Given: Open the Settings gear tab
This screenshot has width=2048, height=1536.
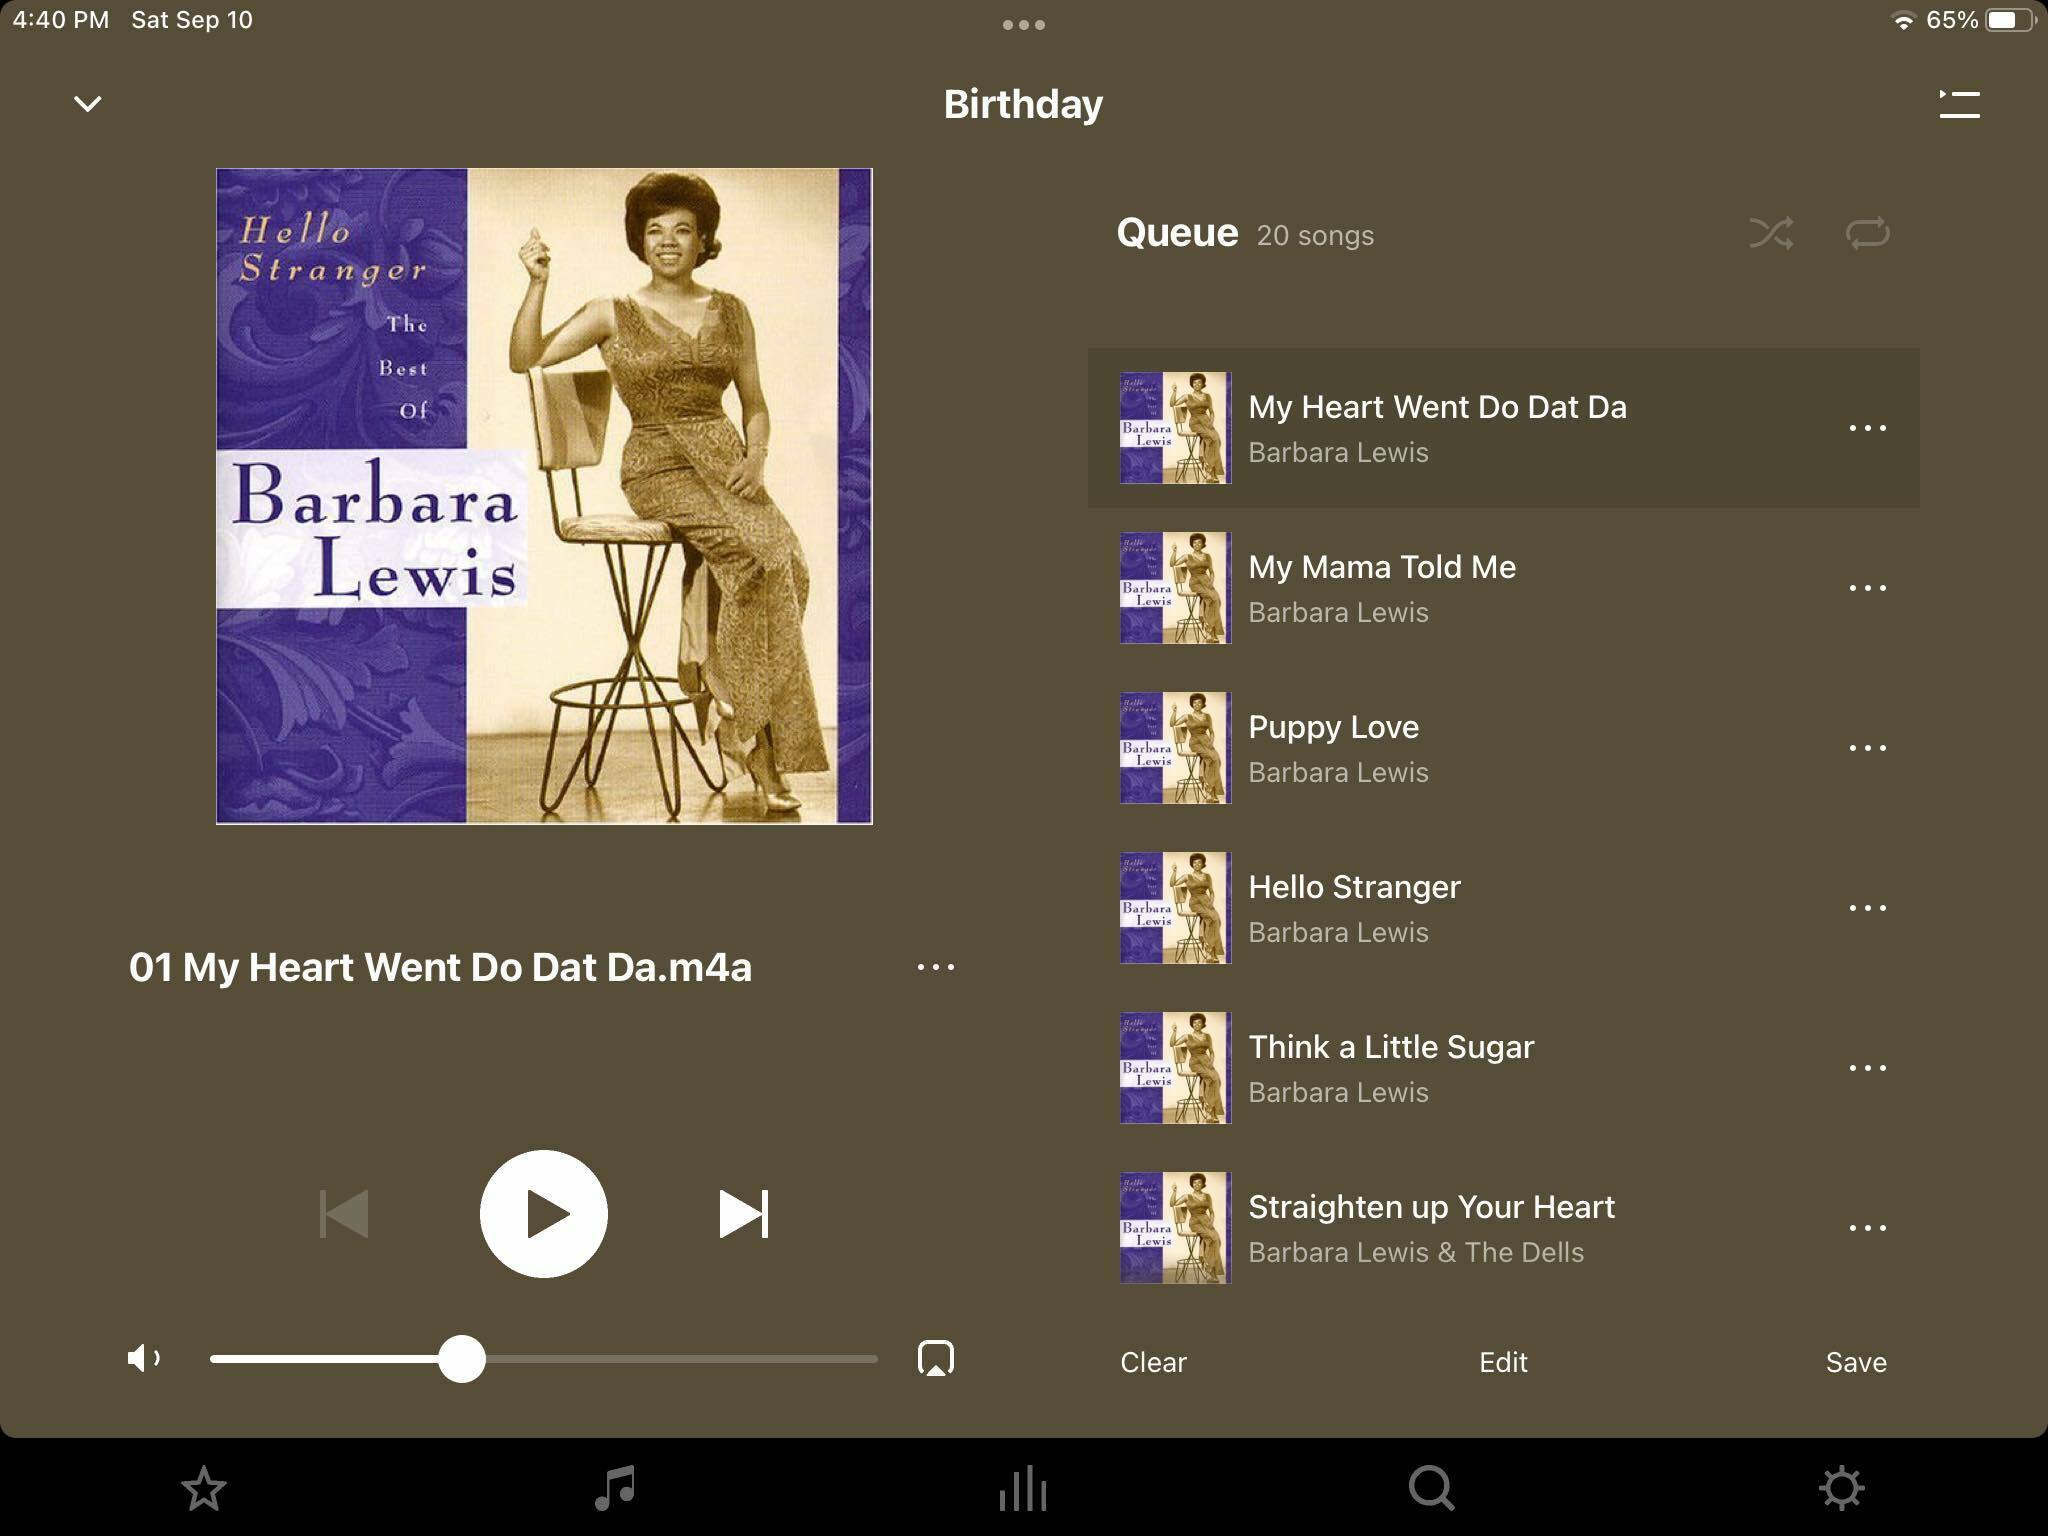Looking at the screenshot, I should click(1841, 1489).
